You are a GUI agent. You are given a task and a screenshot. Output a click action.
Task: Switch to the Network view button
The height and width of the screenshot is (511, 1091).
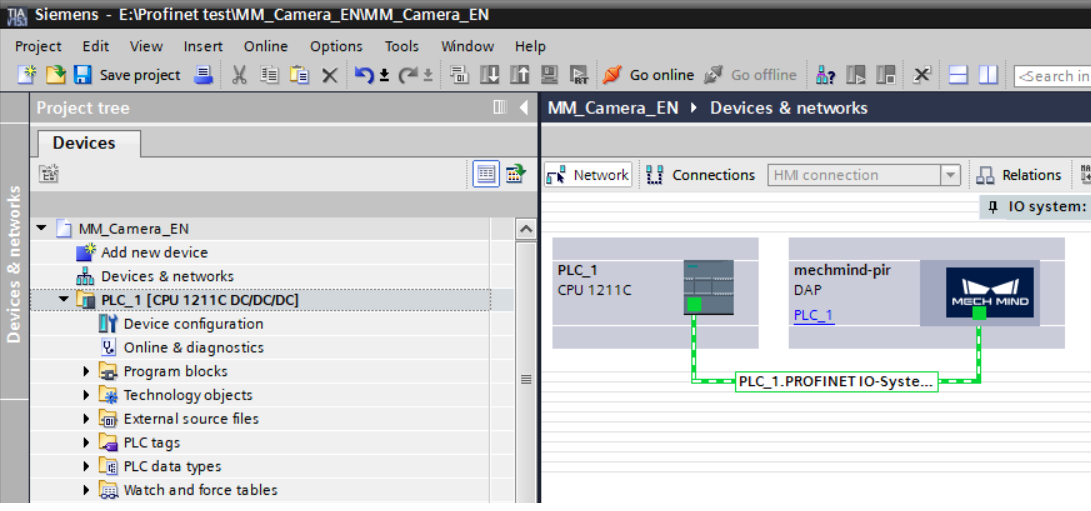(x=588, y=175)
